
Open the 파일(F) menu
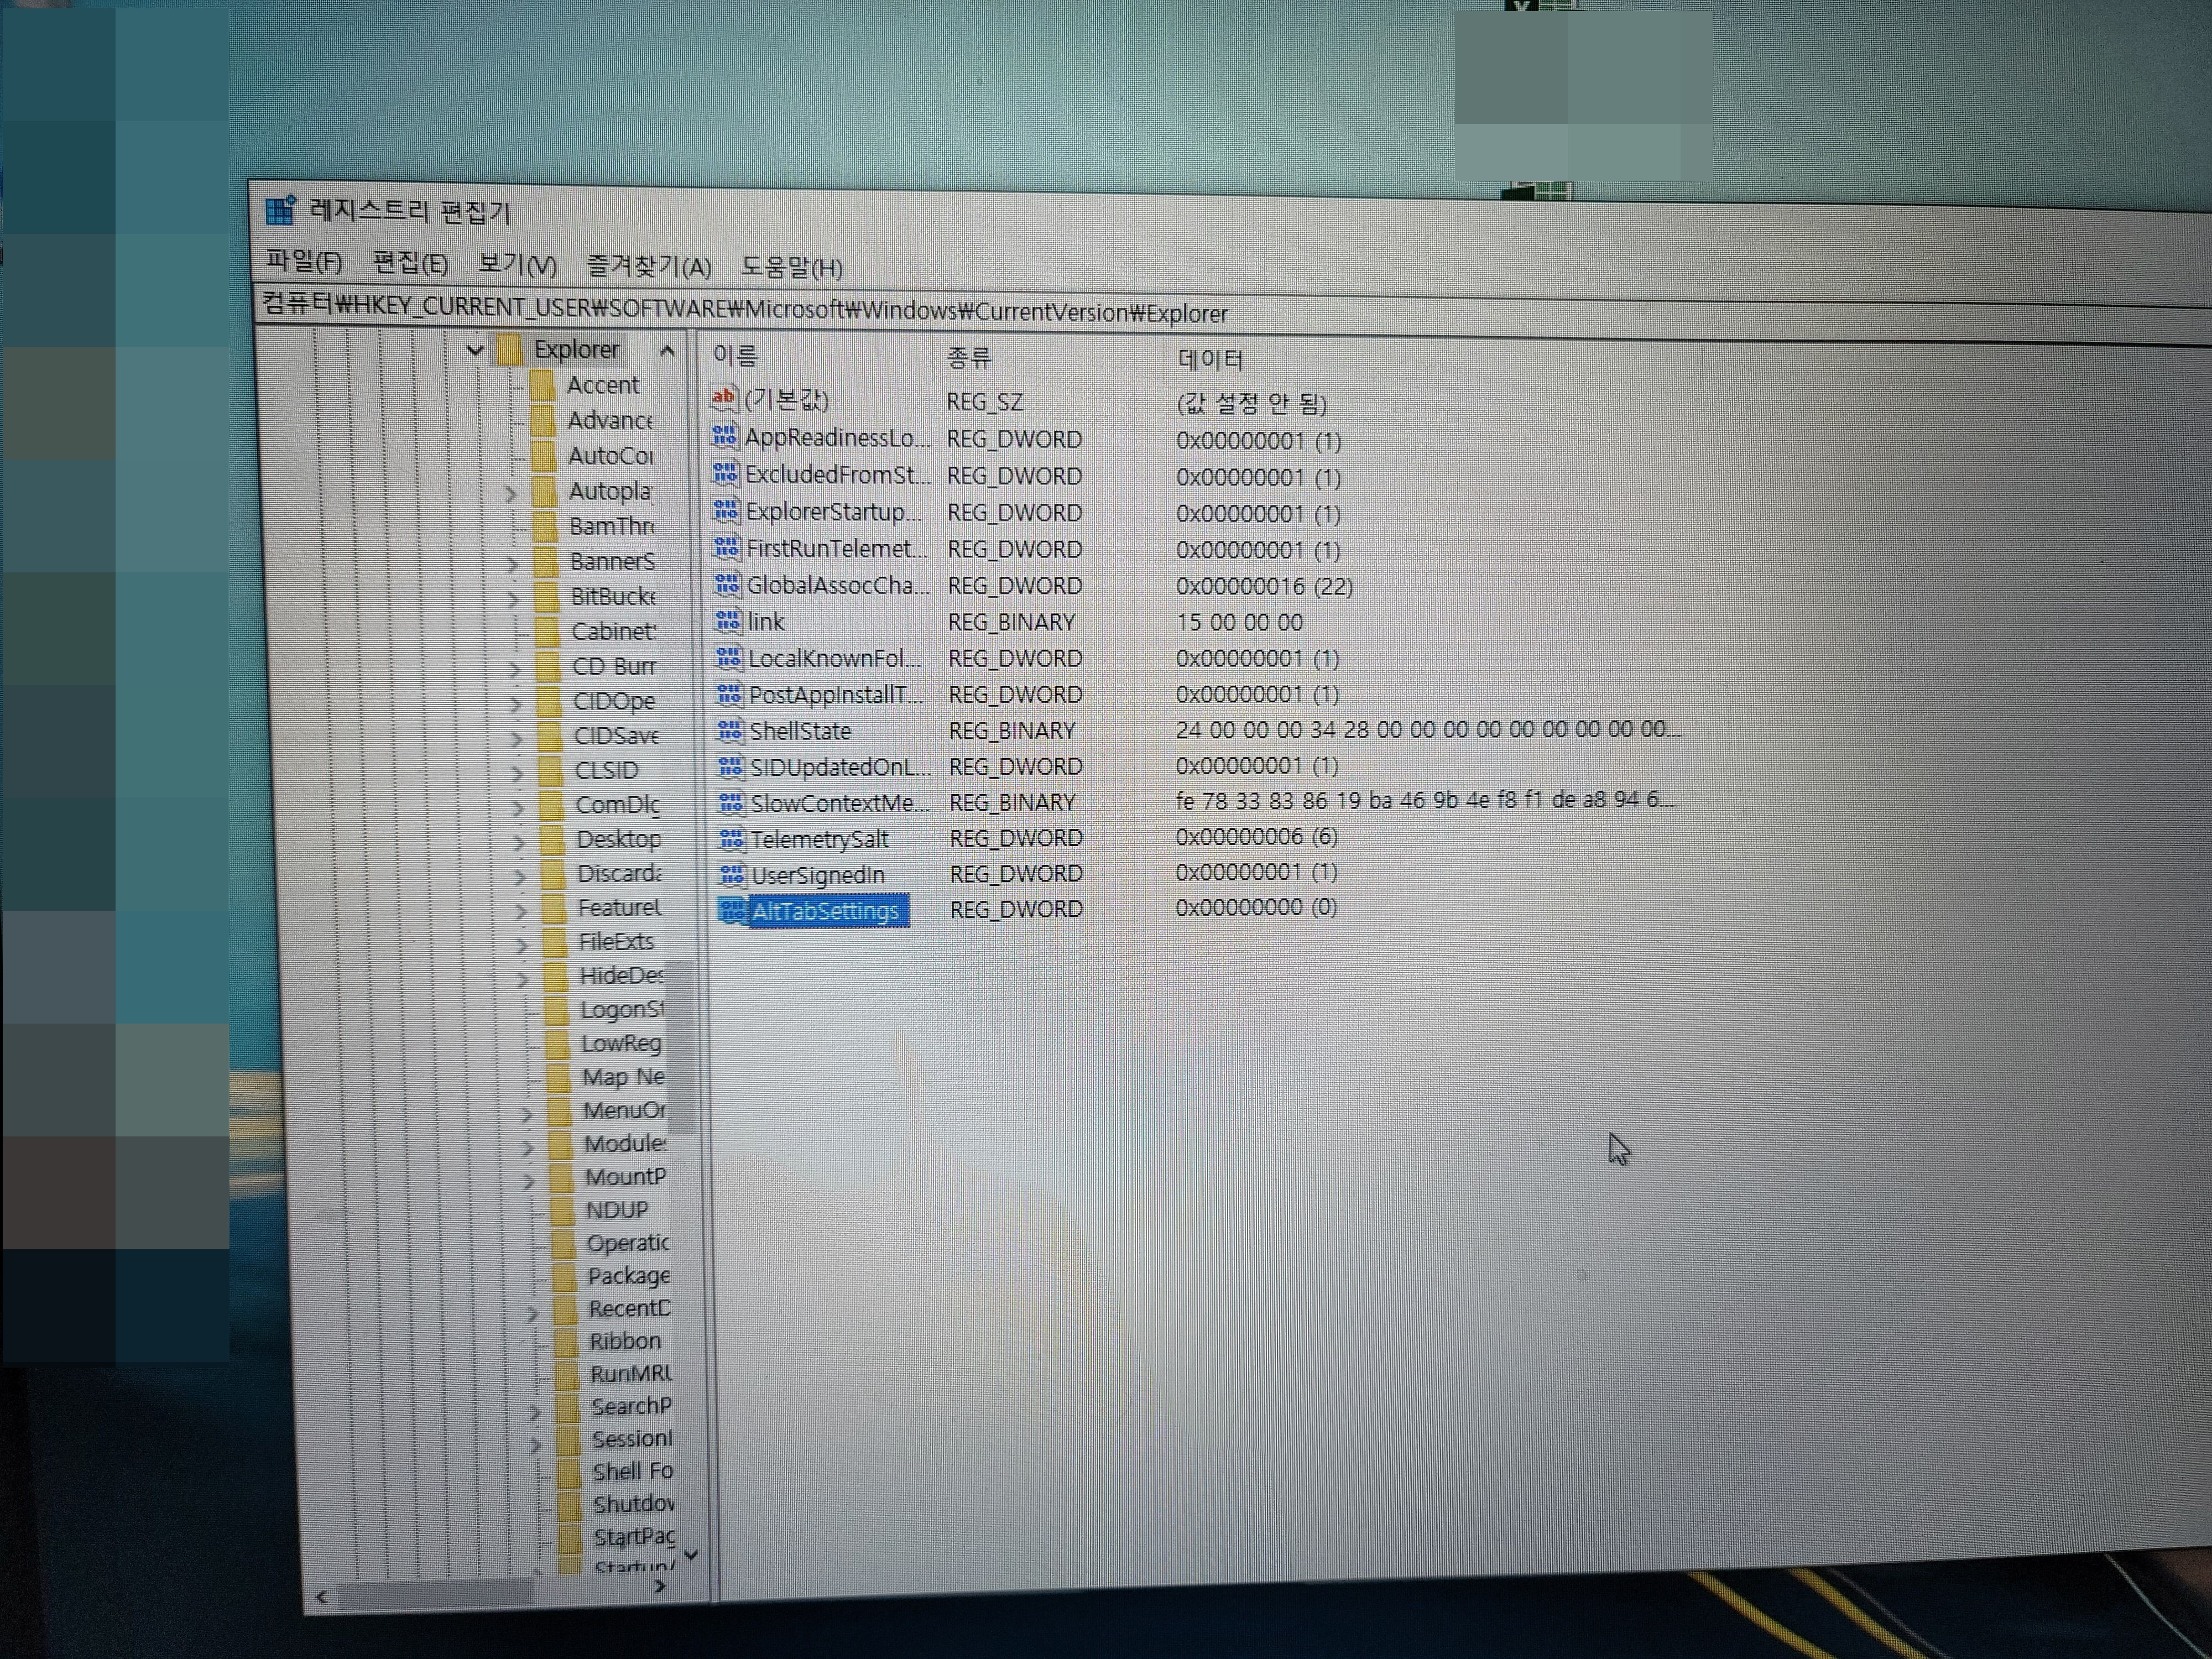(x=303, y=262)
